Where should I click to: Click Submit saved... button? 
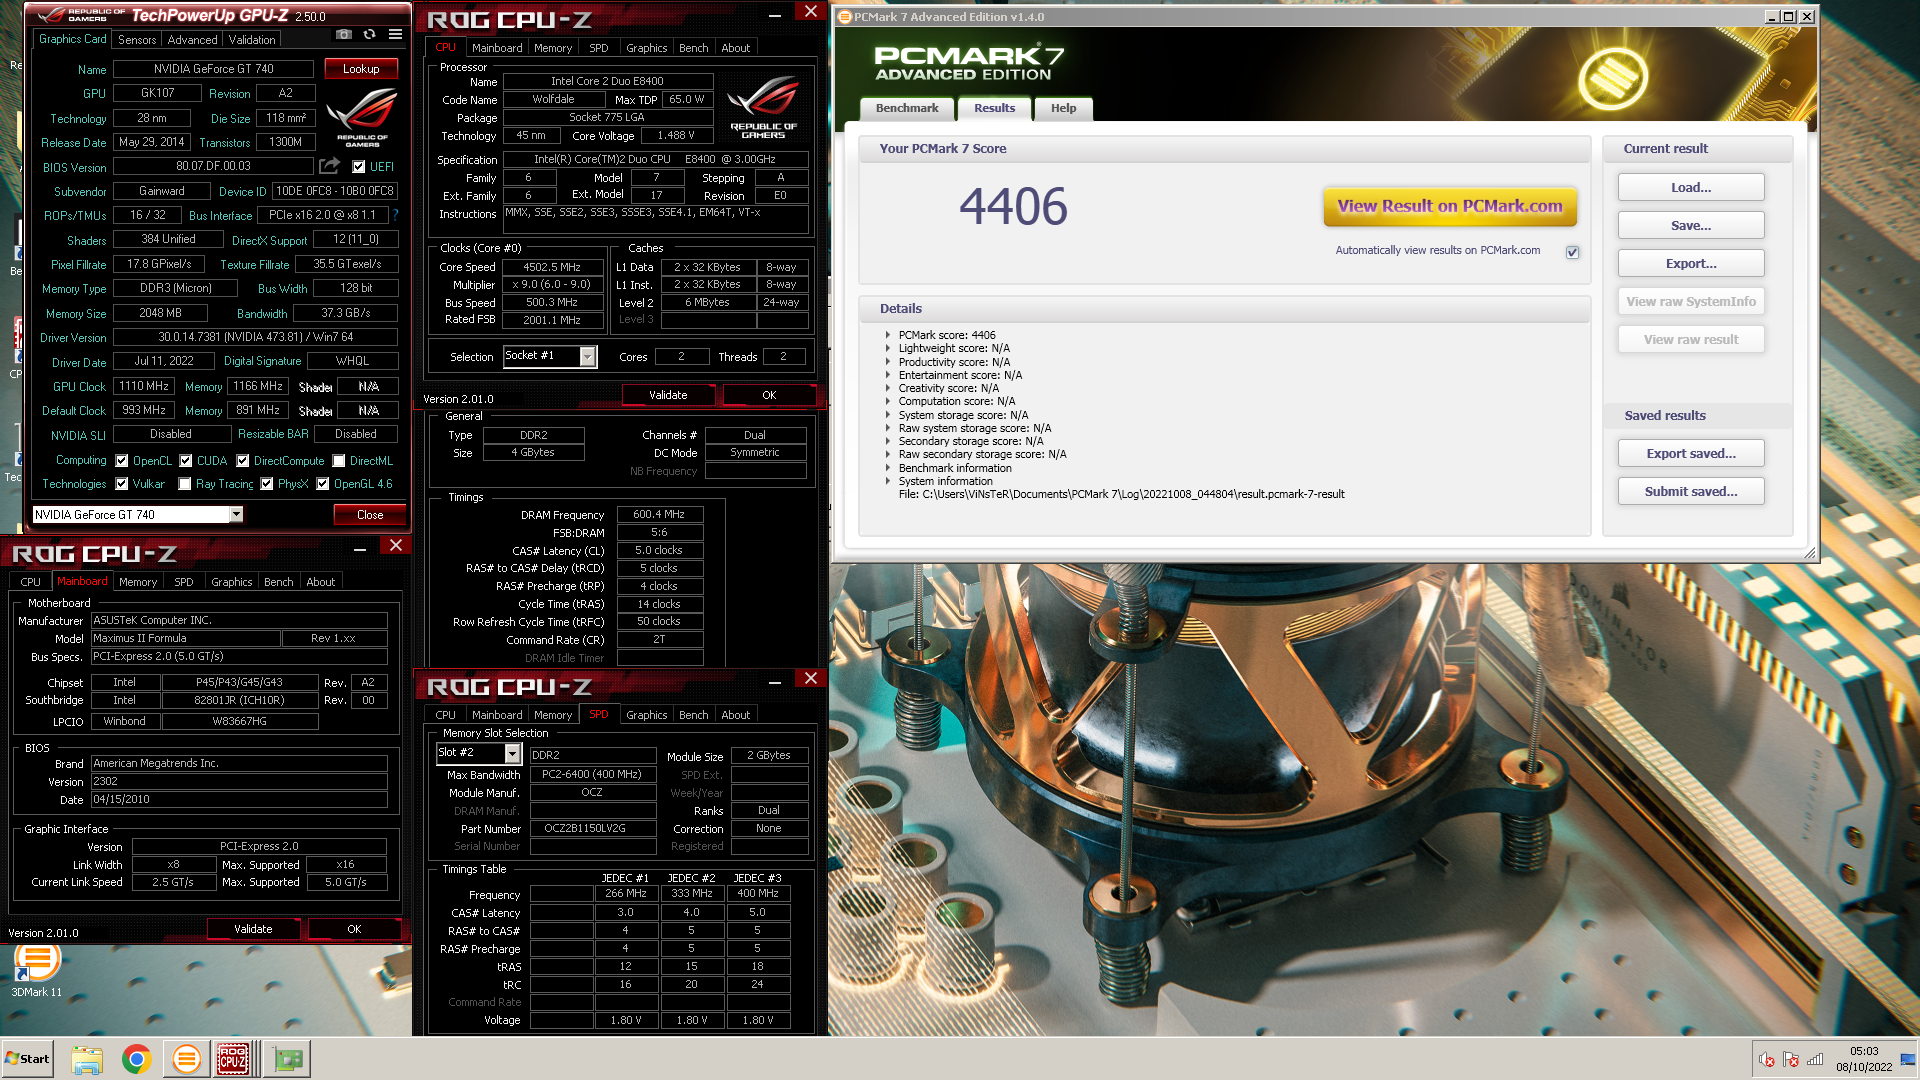(x=1691, y=491)
